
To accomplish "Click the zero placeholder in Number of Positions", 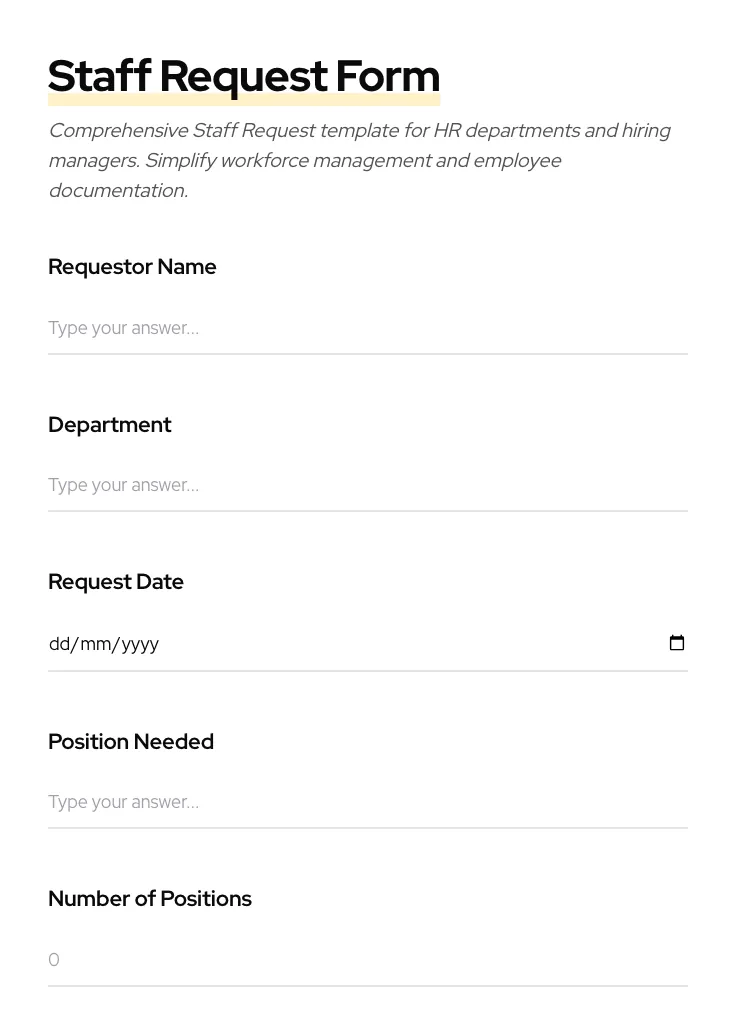I will (54, 960).
